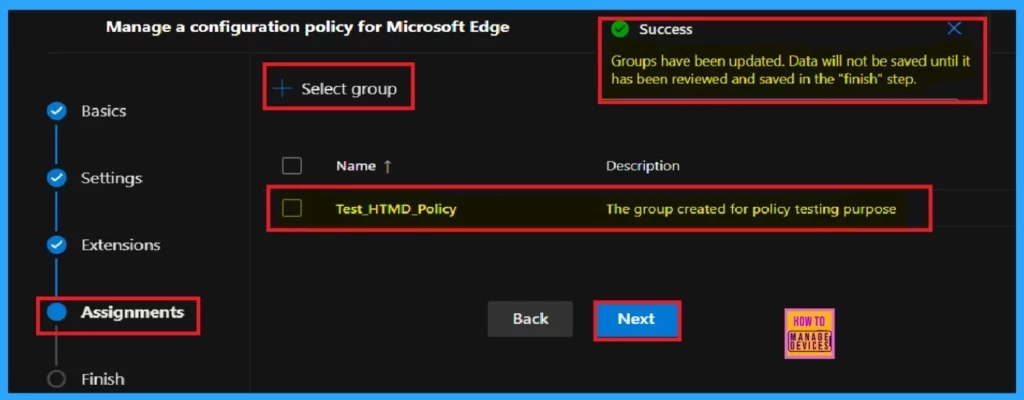Sort by the Name column arrow
This screenshot has width=1024, height=400.
387,167
